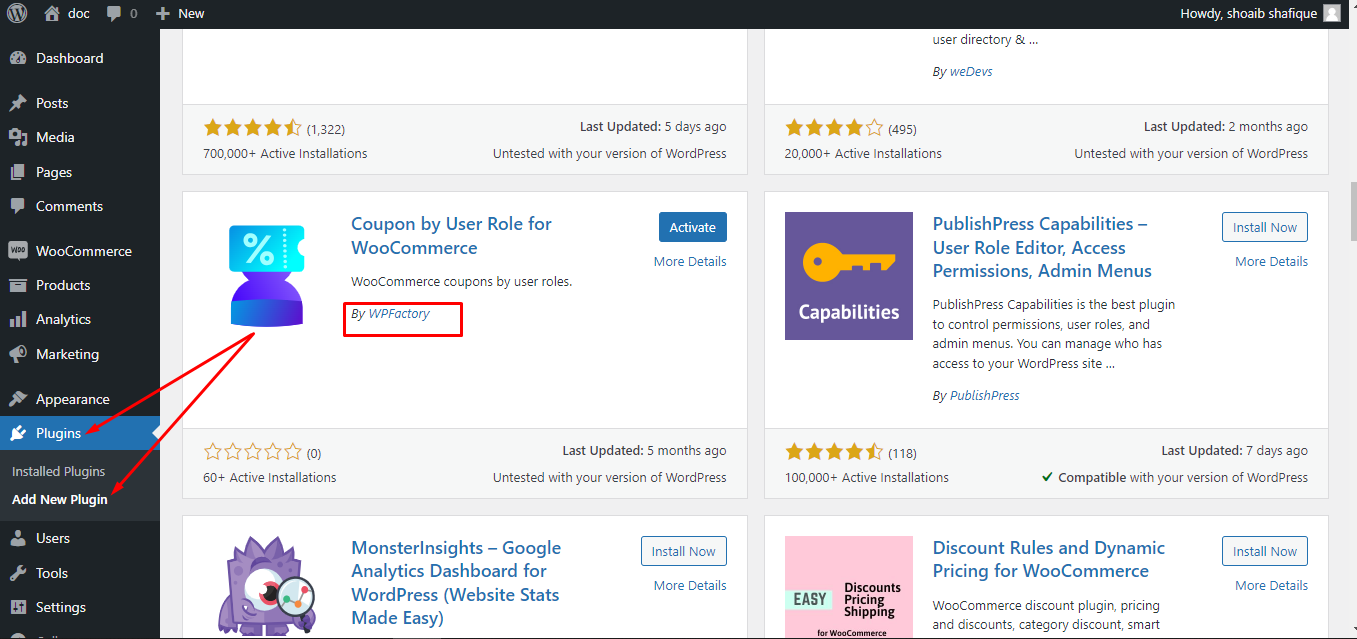Open More Details for Coupon by User Role
The image size is (1357, 639).
point(690,261)
